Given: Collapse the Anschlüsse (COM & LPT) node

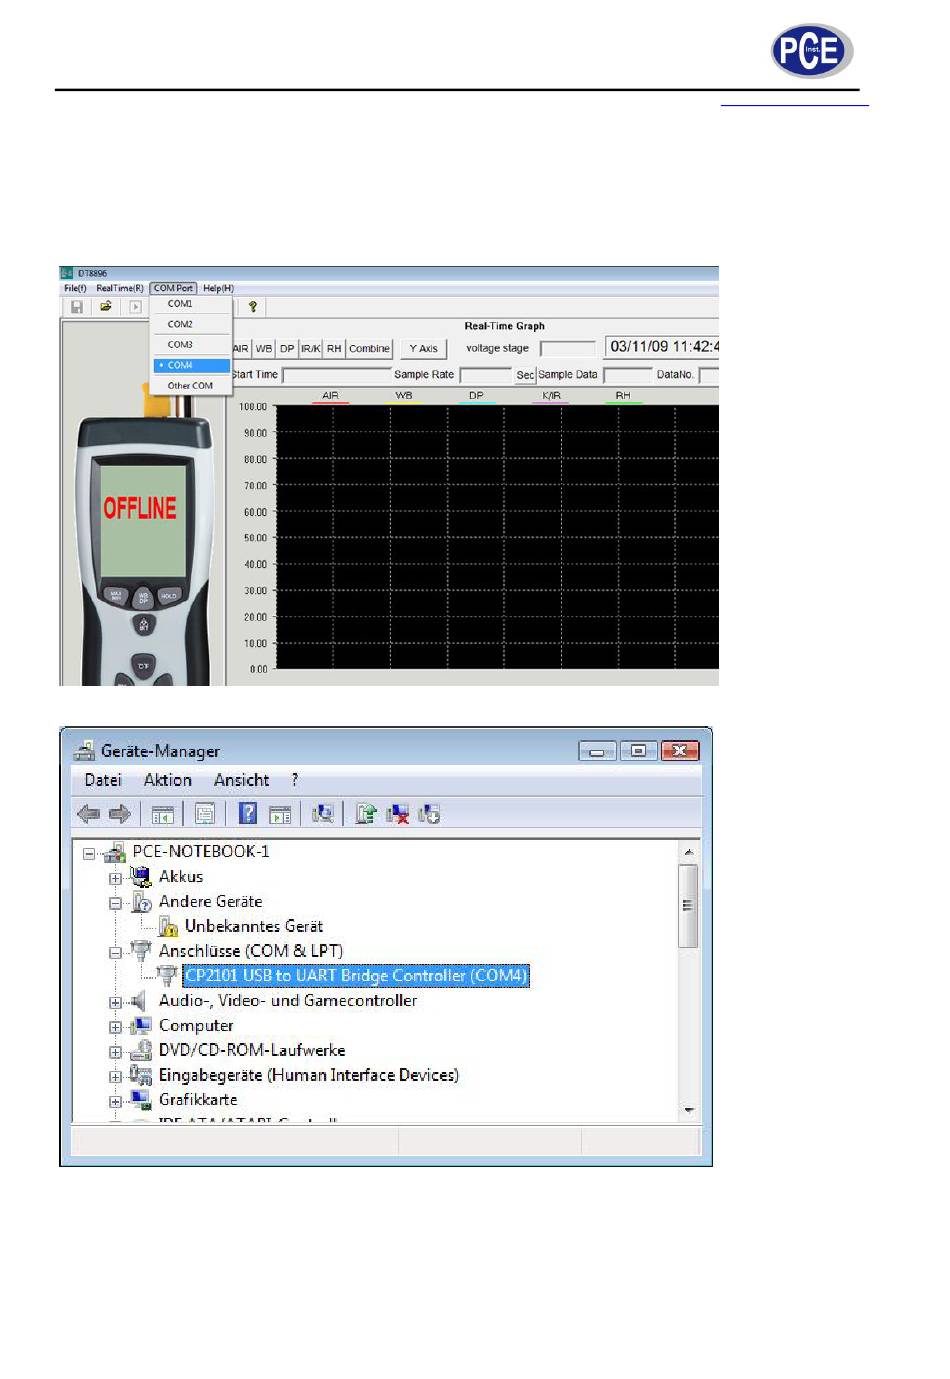Looking at the screenshot, I should (x=116, y=952).
